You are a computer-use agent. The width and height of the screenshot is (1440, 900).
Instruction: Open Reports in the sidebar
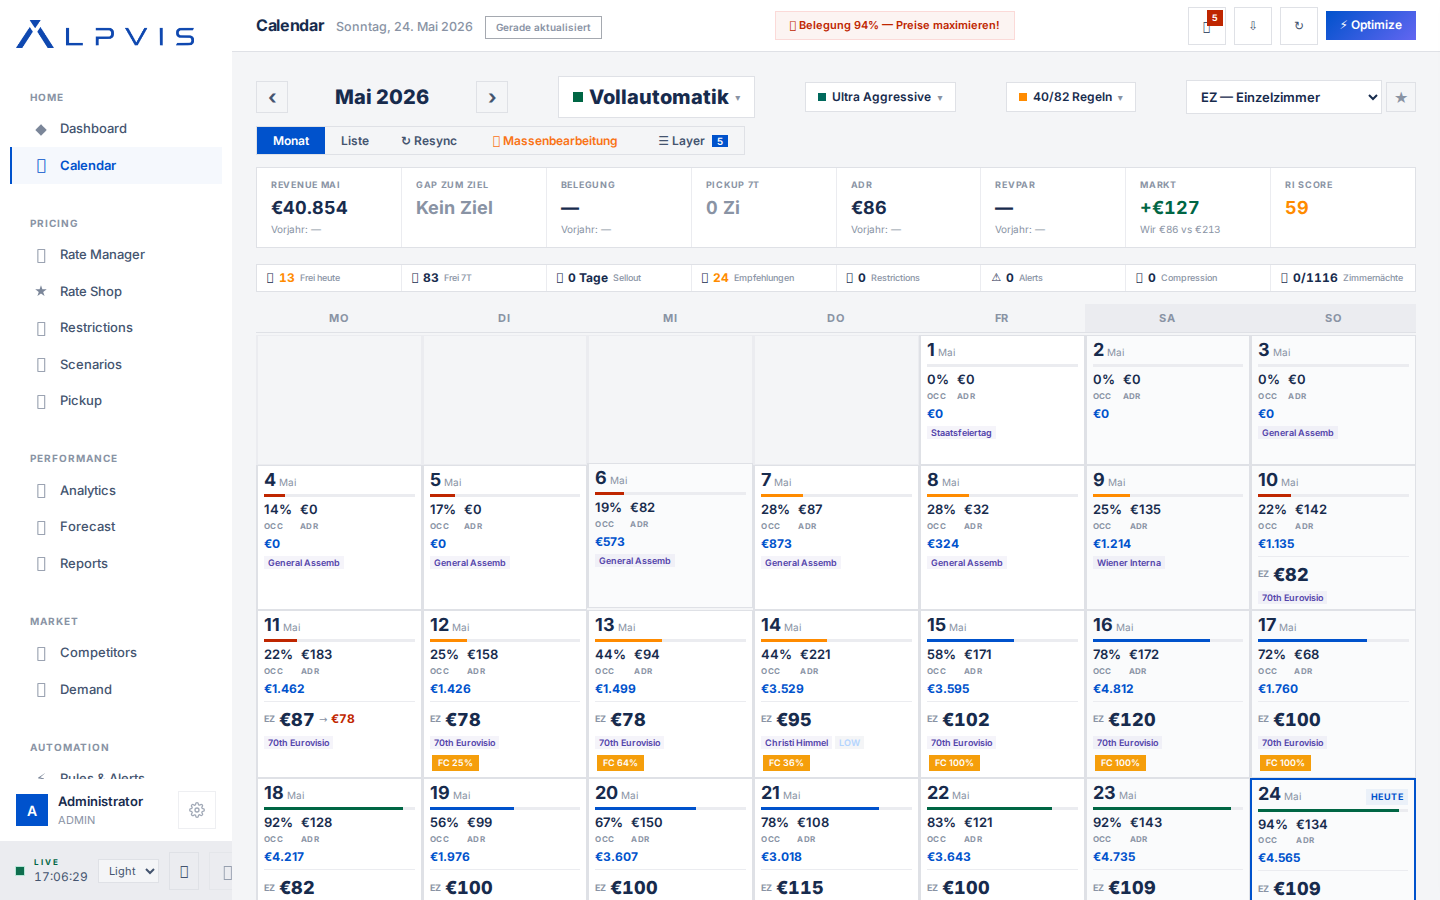(116, 564)
